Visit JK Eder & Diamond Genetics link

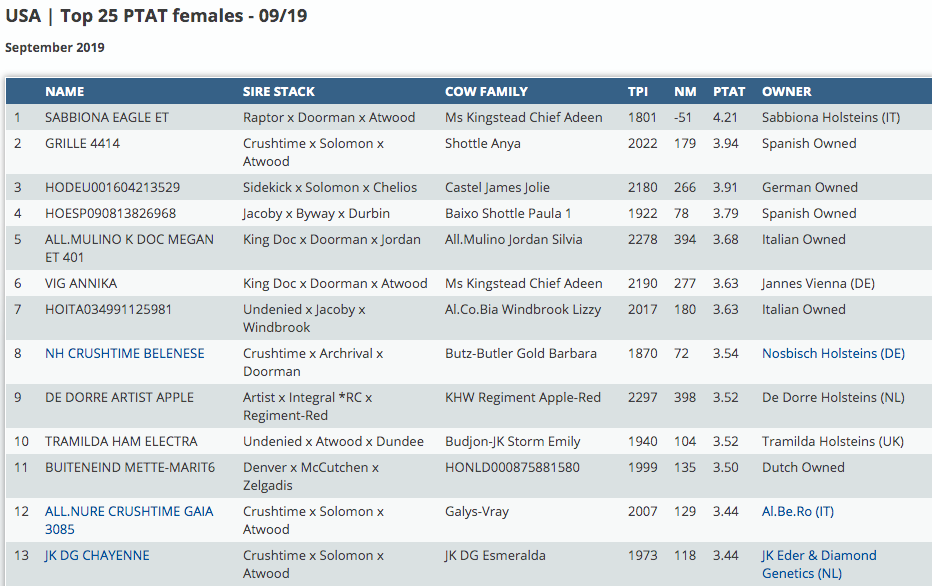[x=818, y=564]
